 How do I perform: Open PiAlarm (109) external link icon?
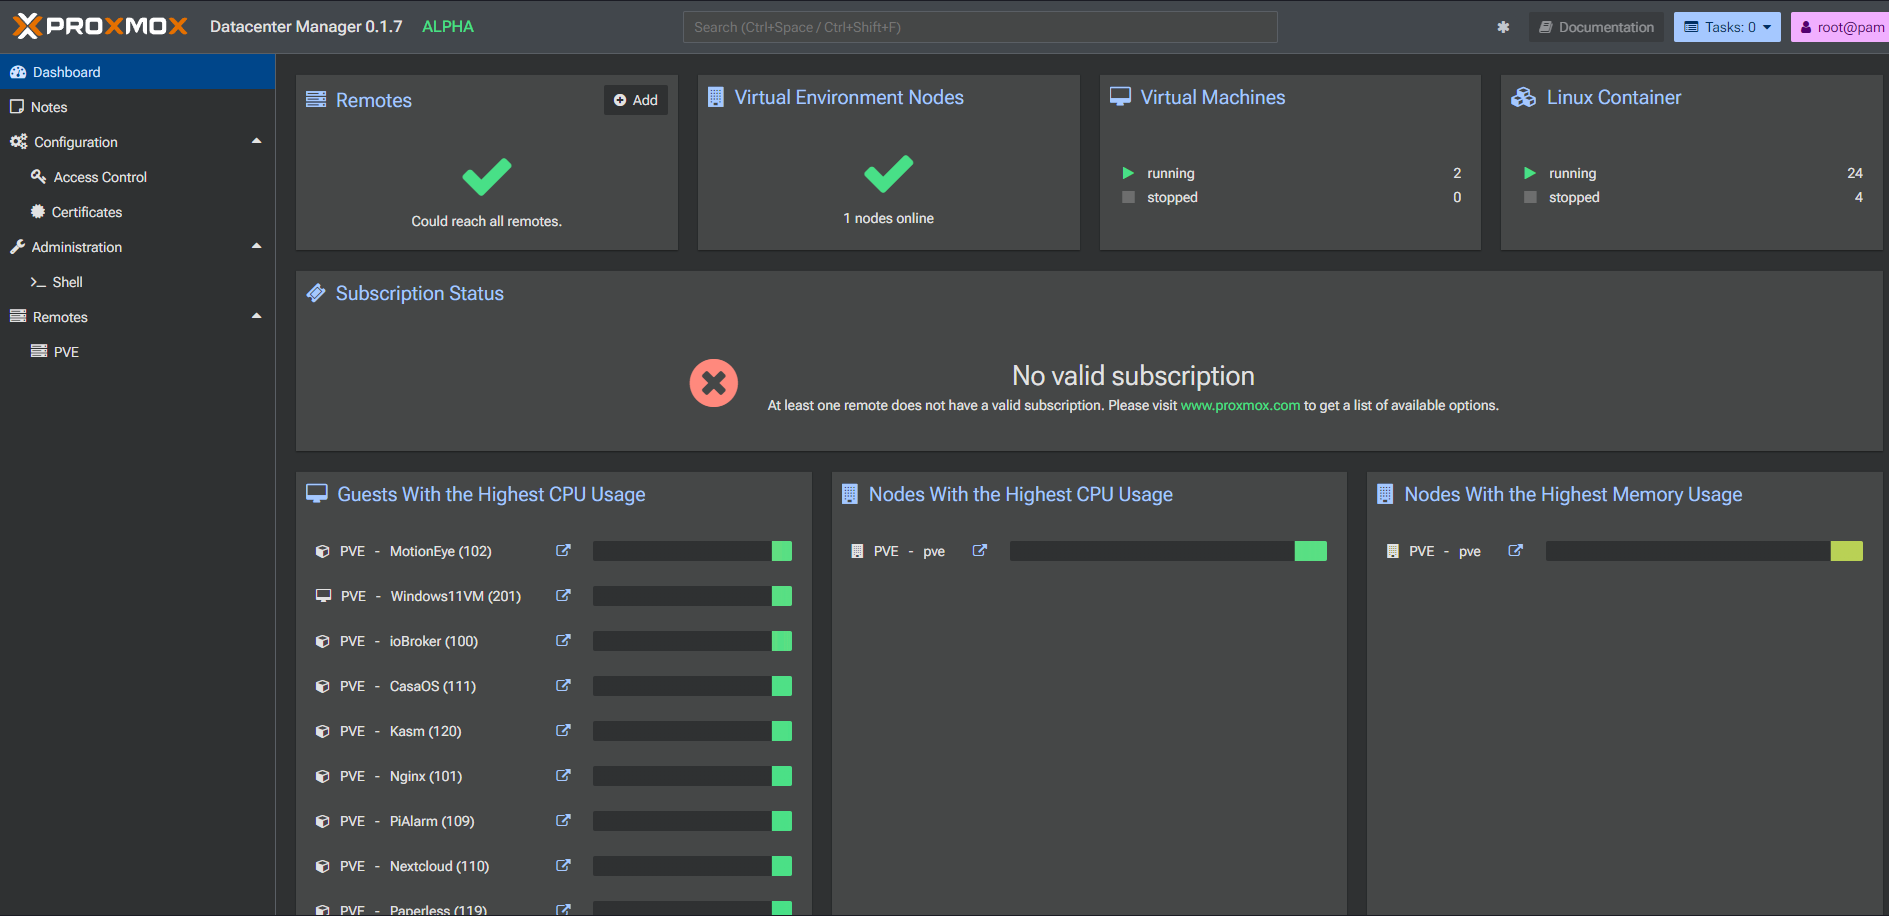[x=563, y=821]
